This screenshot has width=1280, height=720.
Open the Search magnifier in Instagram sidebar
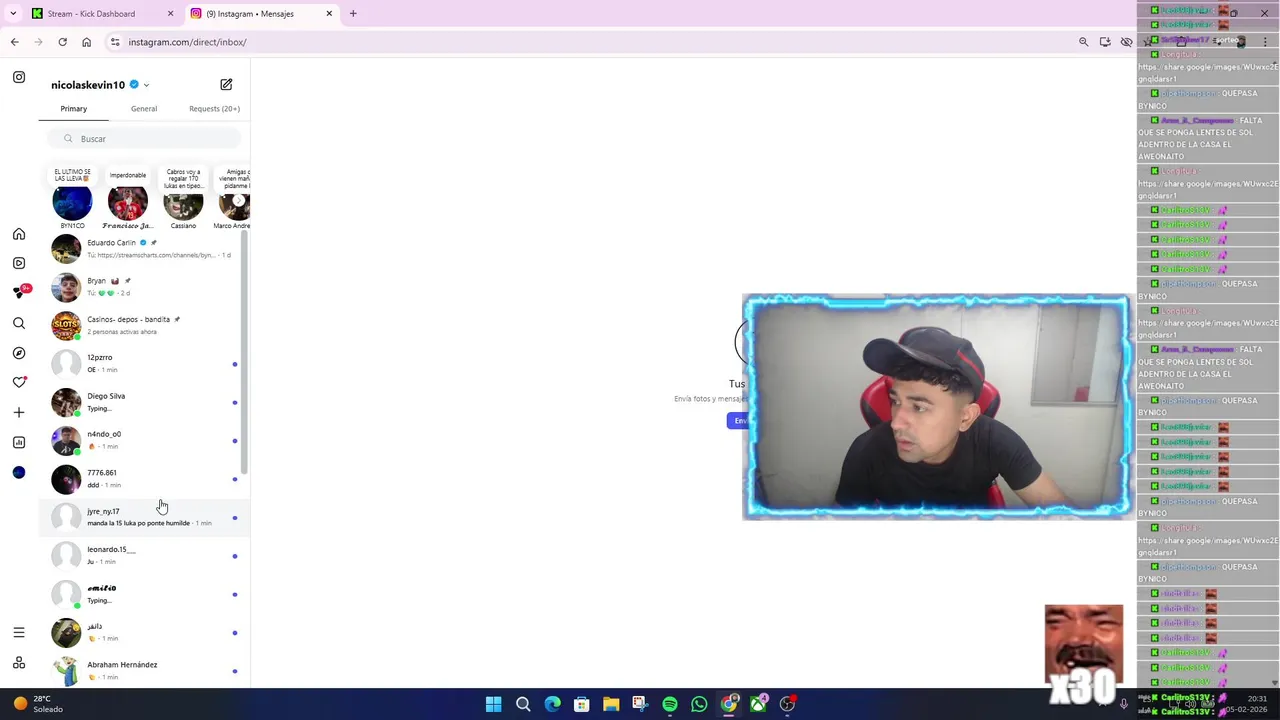(19, 323)
